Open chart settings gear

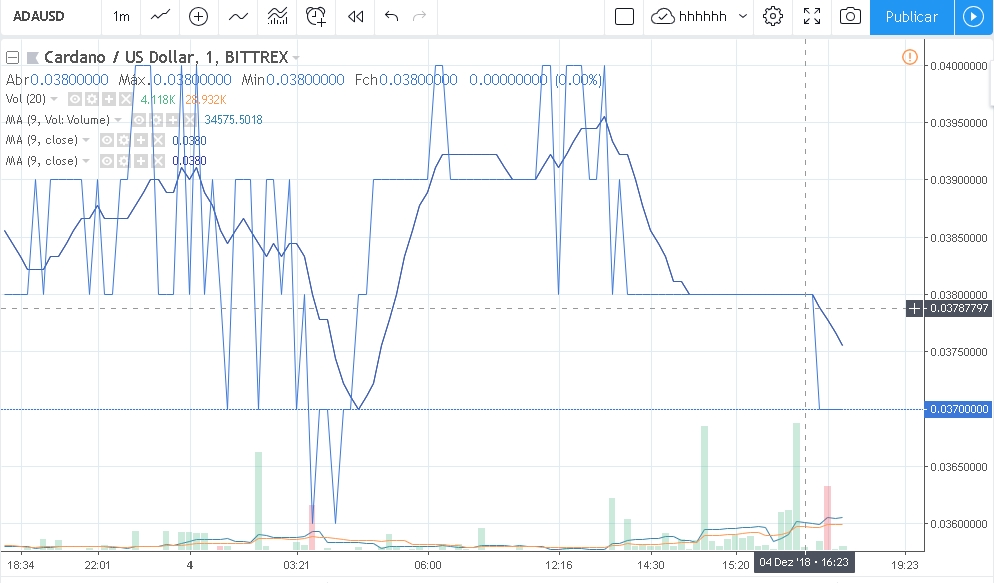772,16
